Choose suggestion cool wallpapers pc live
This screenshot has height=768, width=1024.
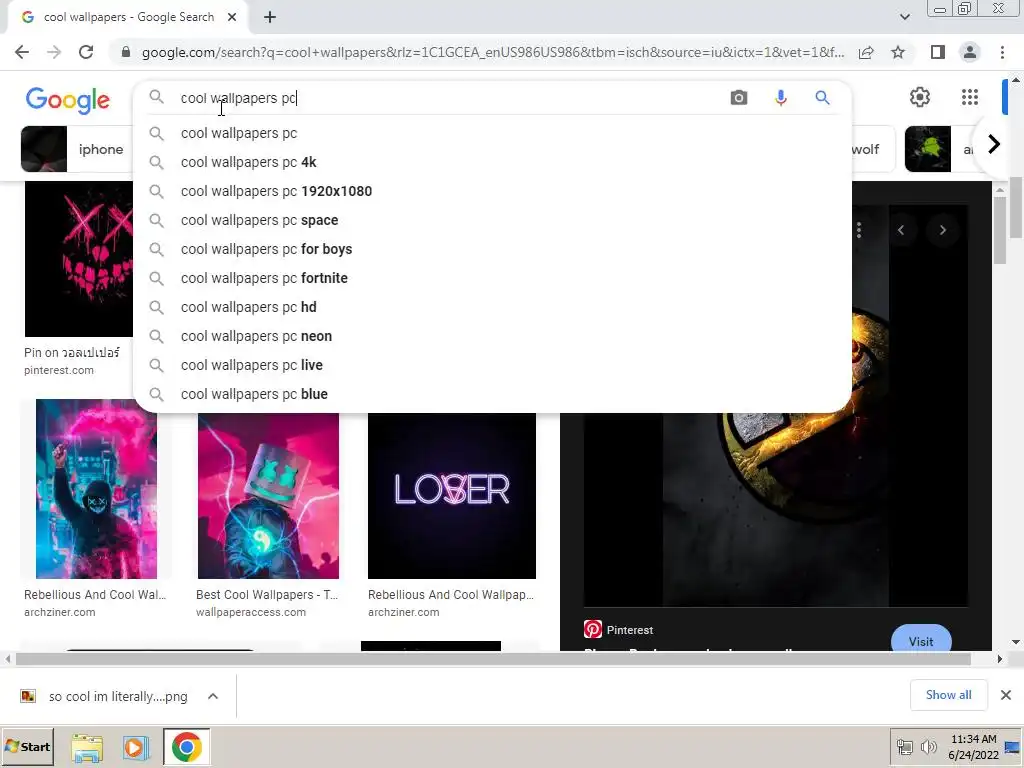pos(492,365)
